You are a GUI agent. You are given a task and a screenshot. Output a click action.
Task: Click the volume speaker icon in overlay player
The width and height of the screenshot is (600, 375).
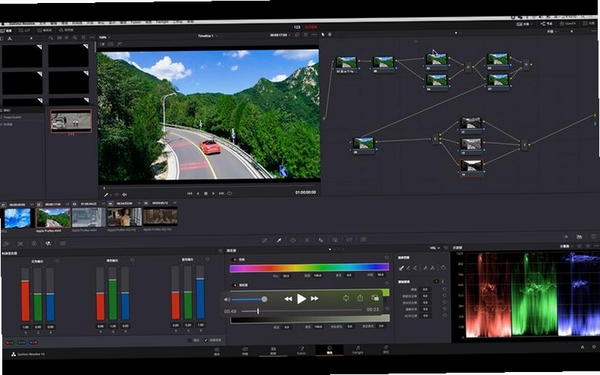coord(227,299)
